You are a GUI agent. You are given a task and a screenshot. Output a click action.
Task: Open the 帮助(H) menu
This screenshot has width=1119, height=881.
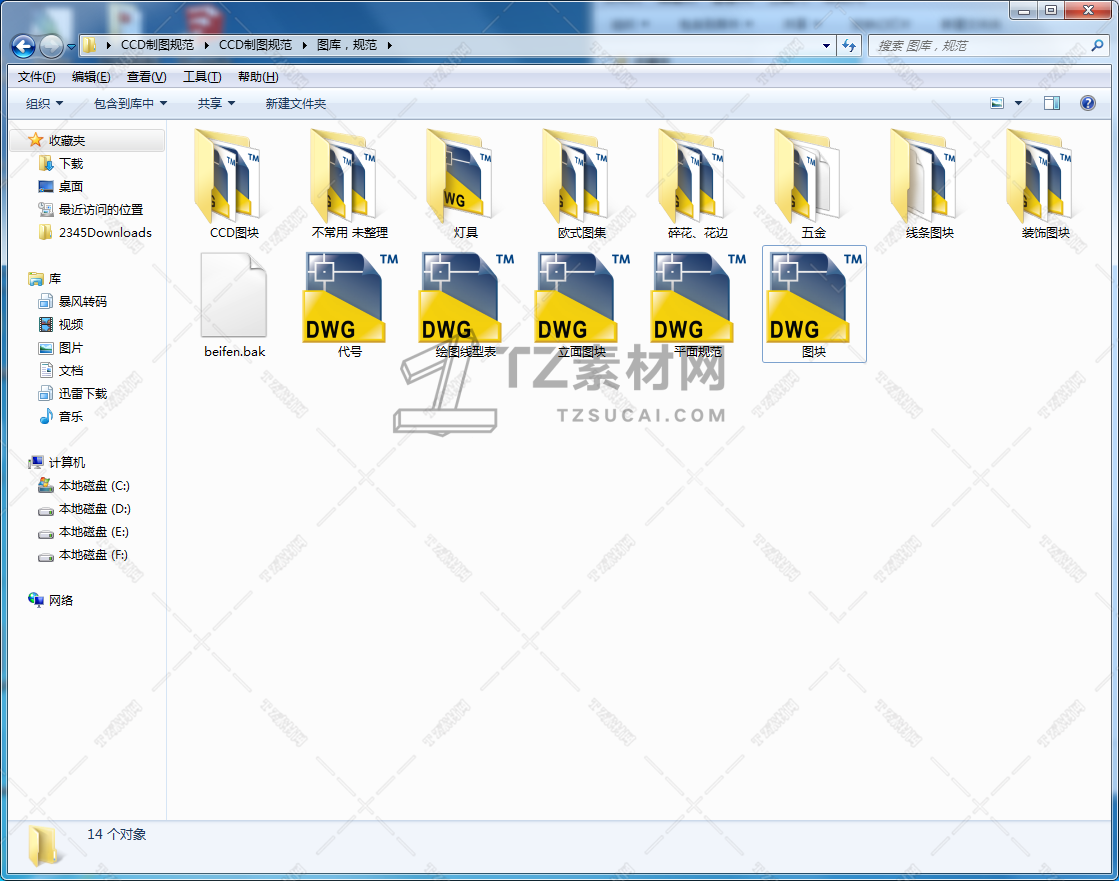[x=258, y=76]
